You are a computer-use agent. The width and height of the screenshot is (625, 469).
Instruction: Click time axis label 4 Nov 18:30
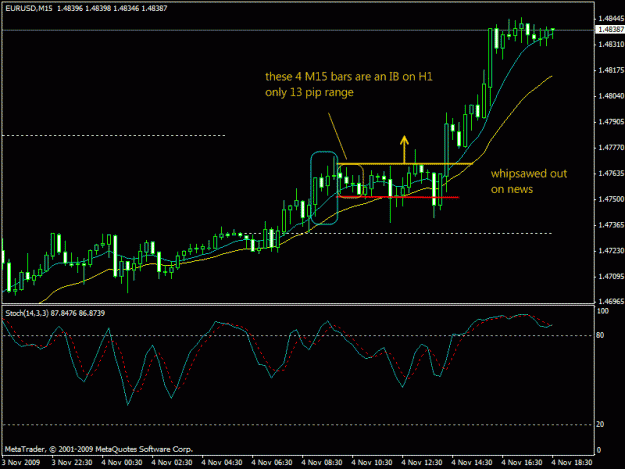tap(572, 463)
